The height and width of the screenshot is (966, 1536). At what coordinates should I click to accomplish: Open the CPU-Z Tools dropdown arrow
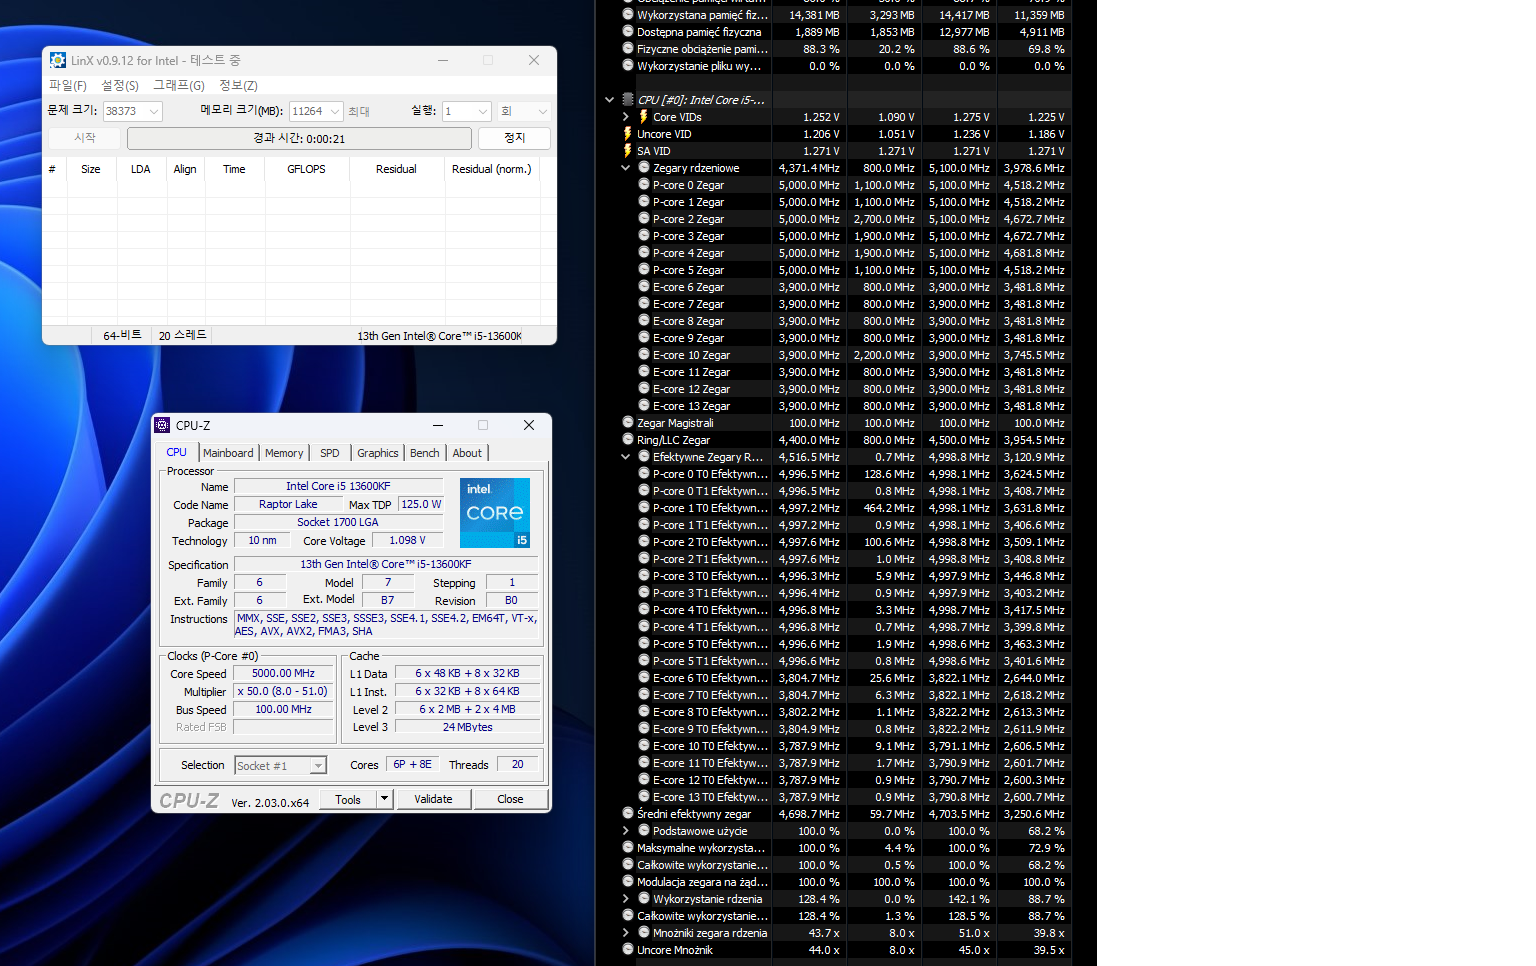click(384, 799)
